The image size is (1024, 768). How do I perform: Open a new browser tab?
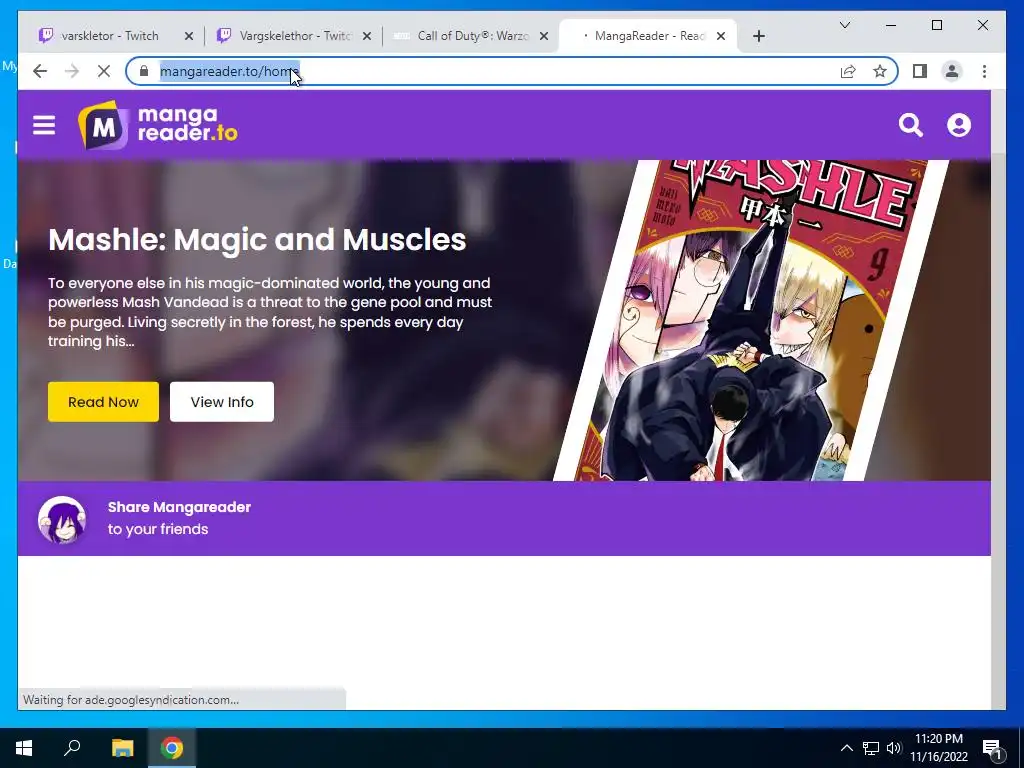758,37
